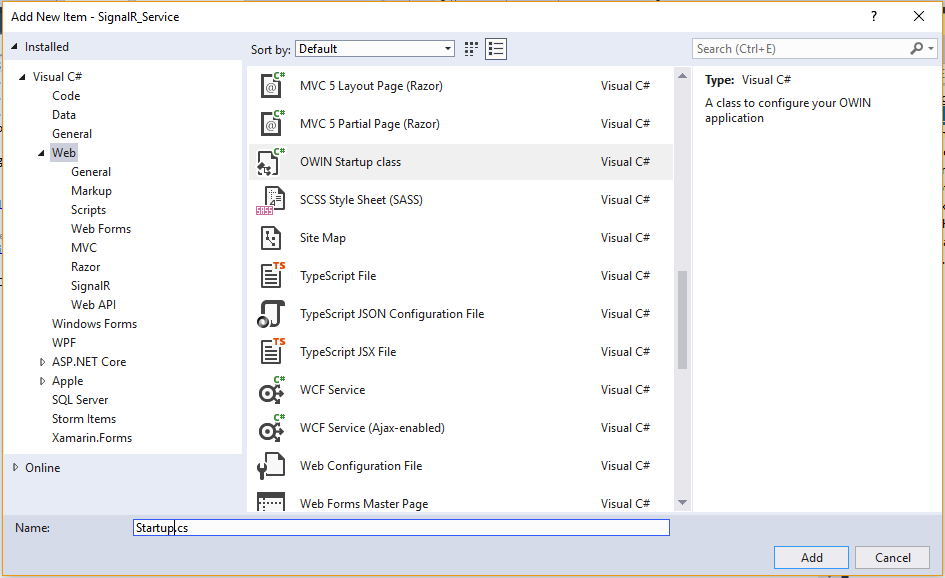Select the MVC 5 Layout Page icon
Screen dimensions: 945x578
pos(271,86)
